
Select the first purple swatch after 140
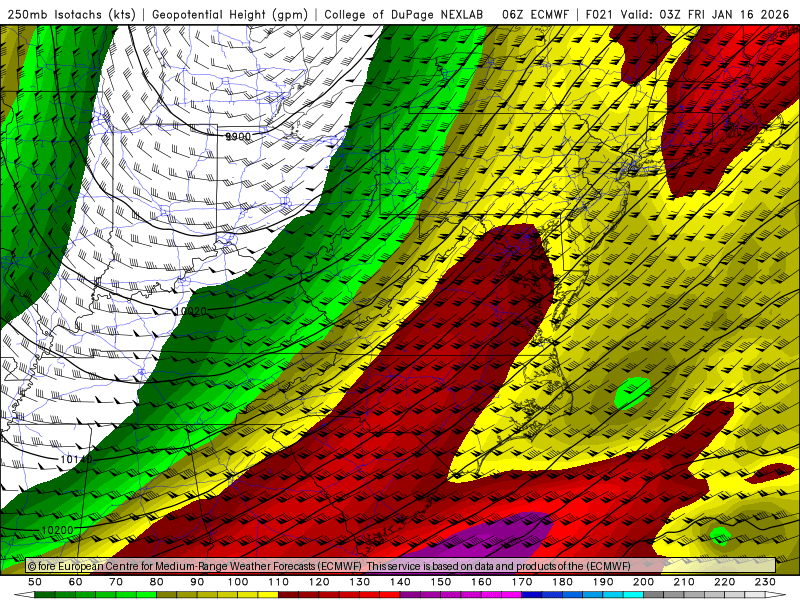tap(411, 595)
